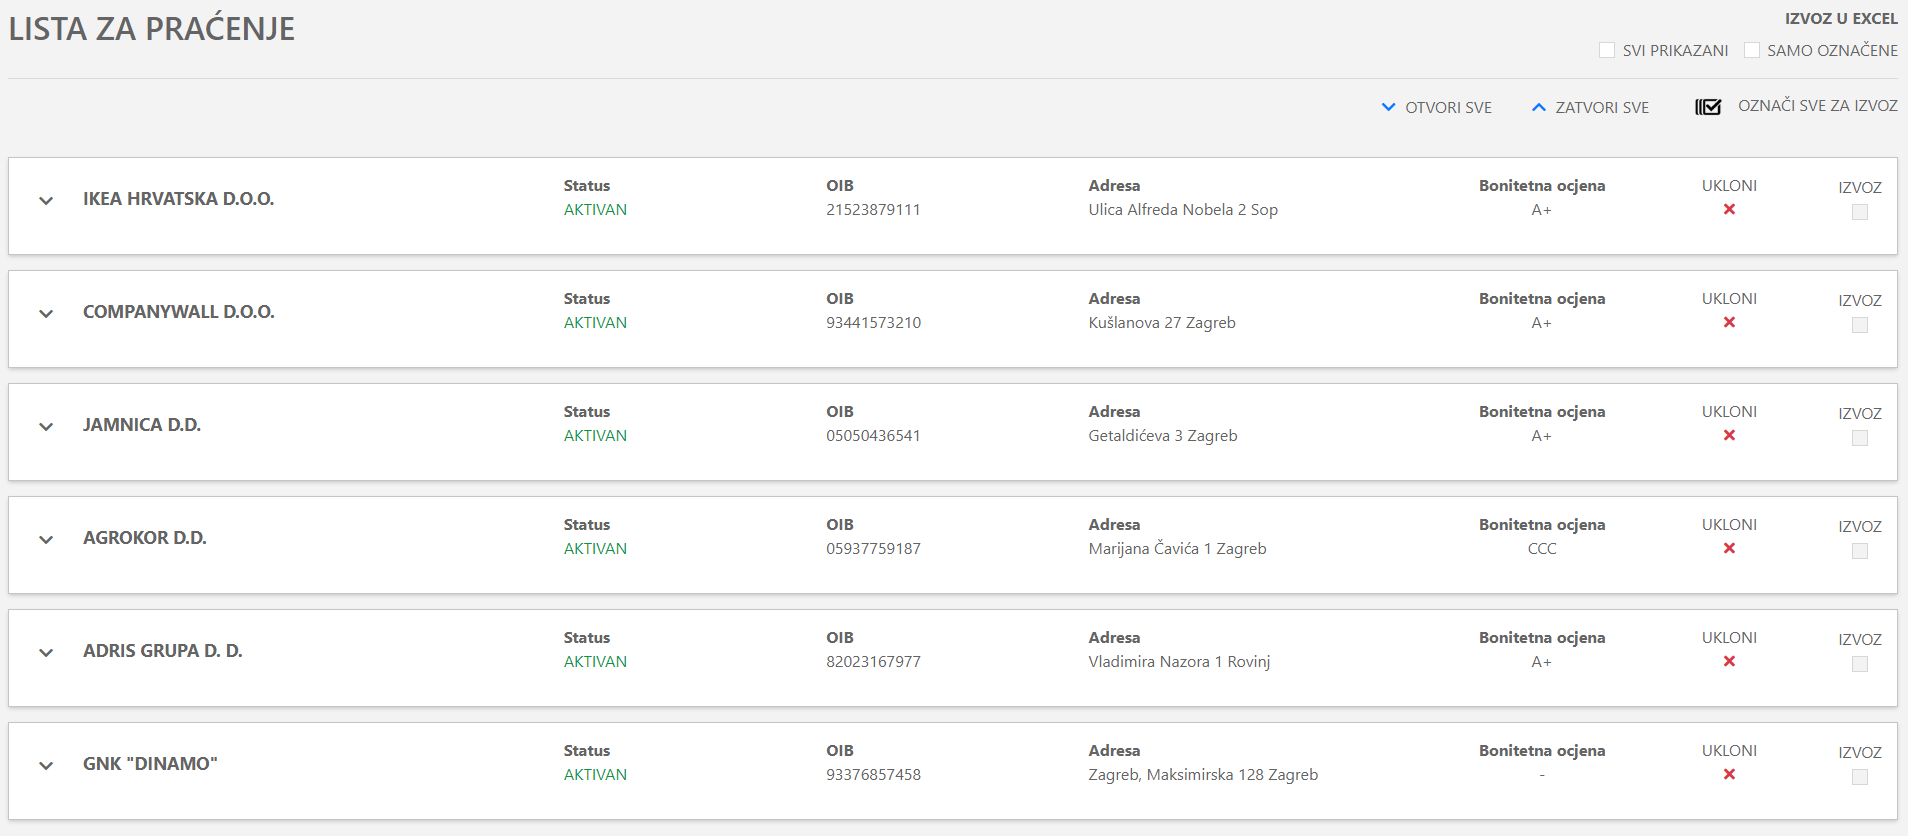Collapse all rows with ZATVORI SVE
This screenshot has width=1908, height=836.
(x=1590, y=107)
